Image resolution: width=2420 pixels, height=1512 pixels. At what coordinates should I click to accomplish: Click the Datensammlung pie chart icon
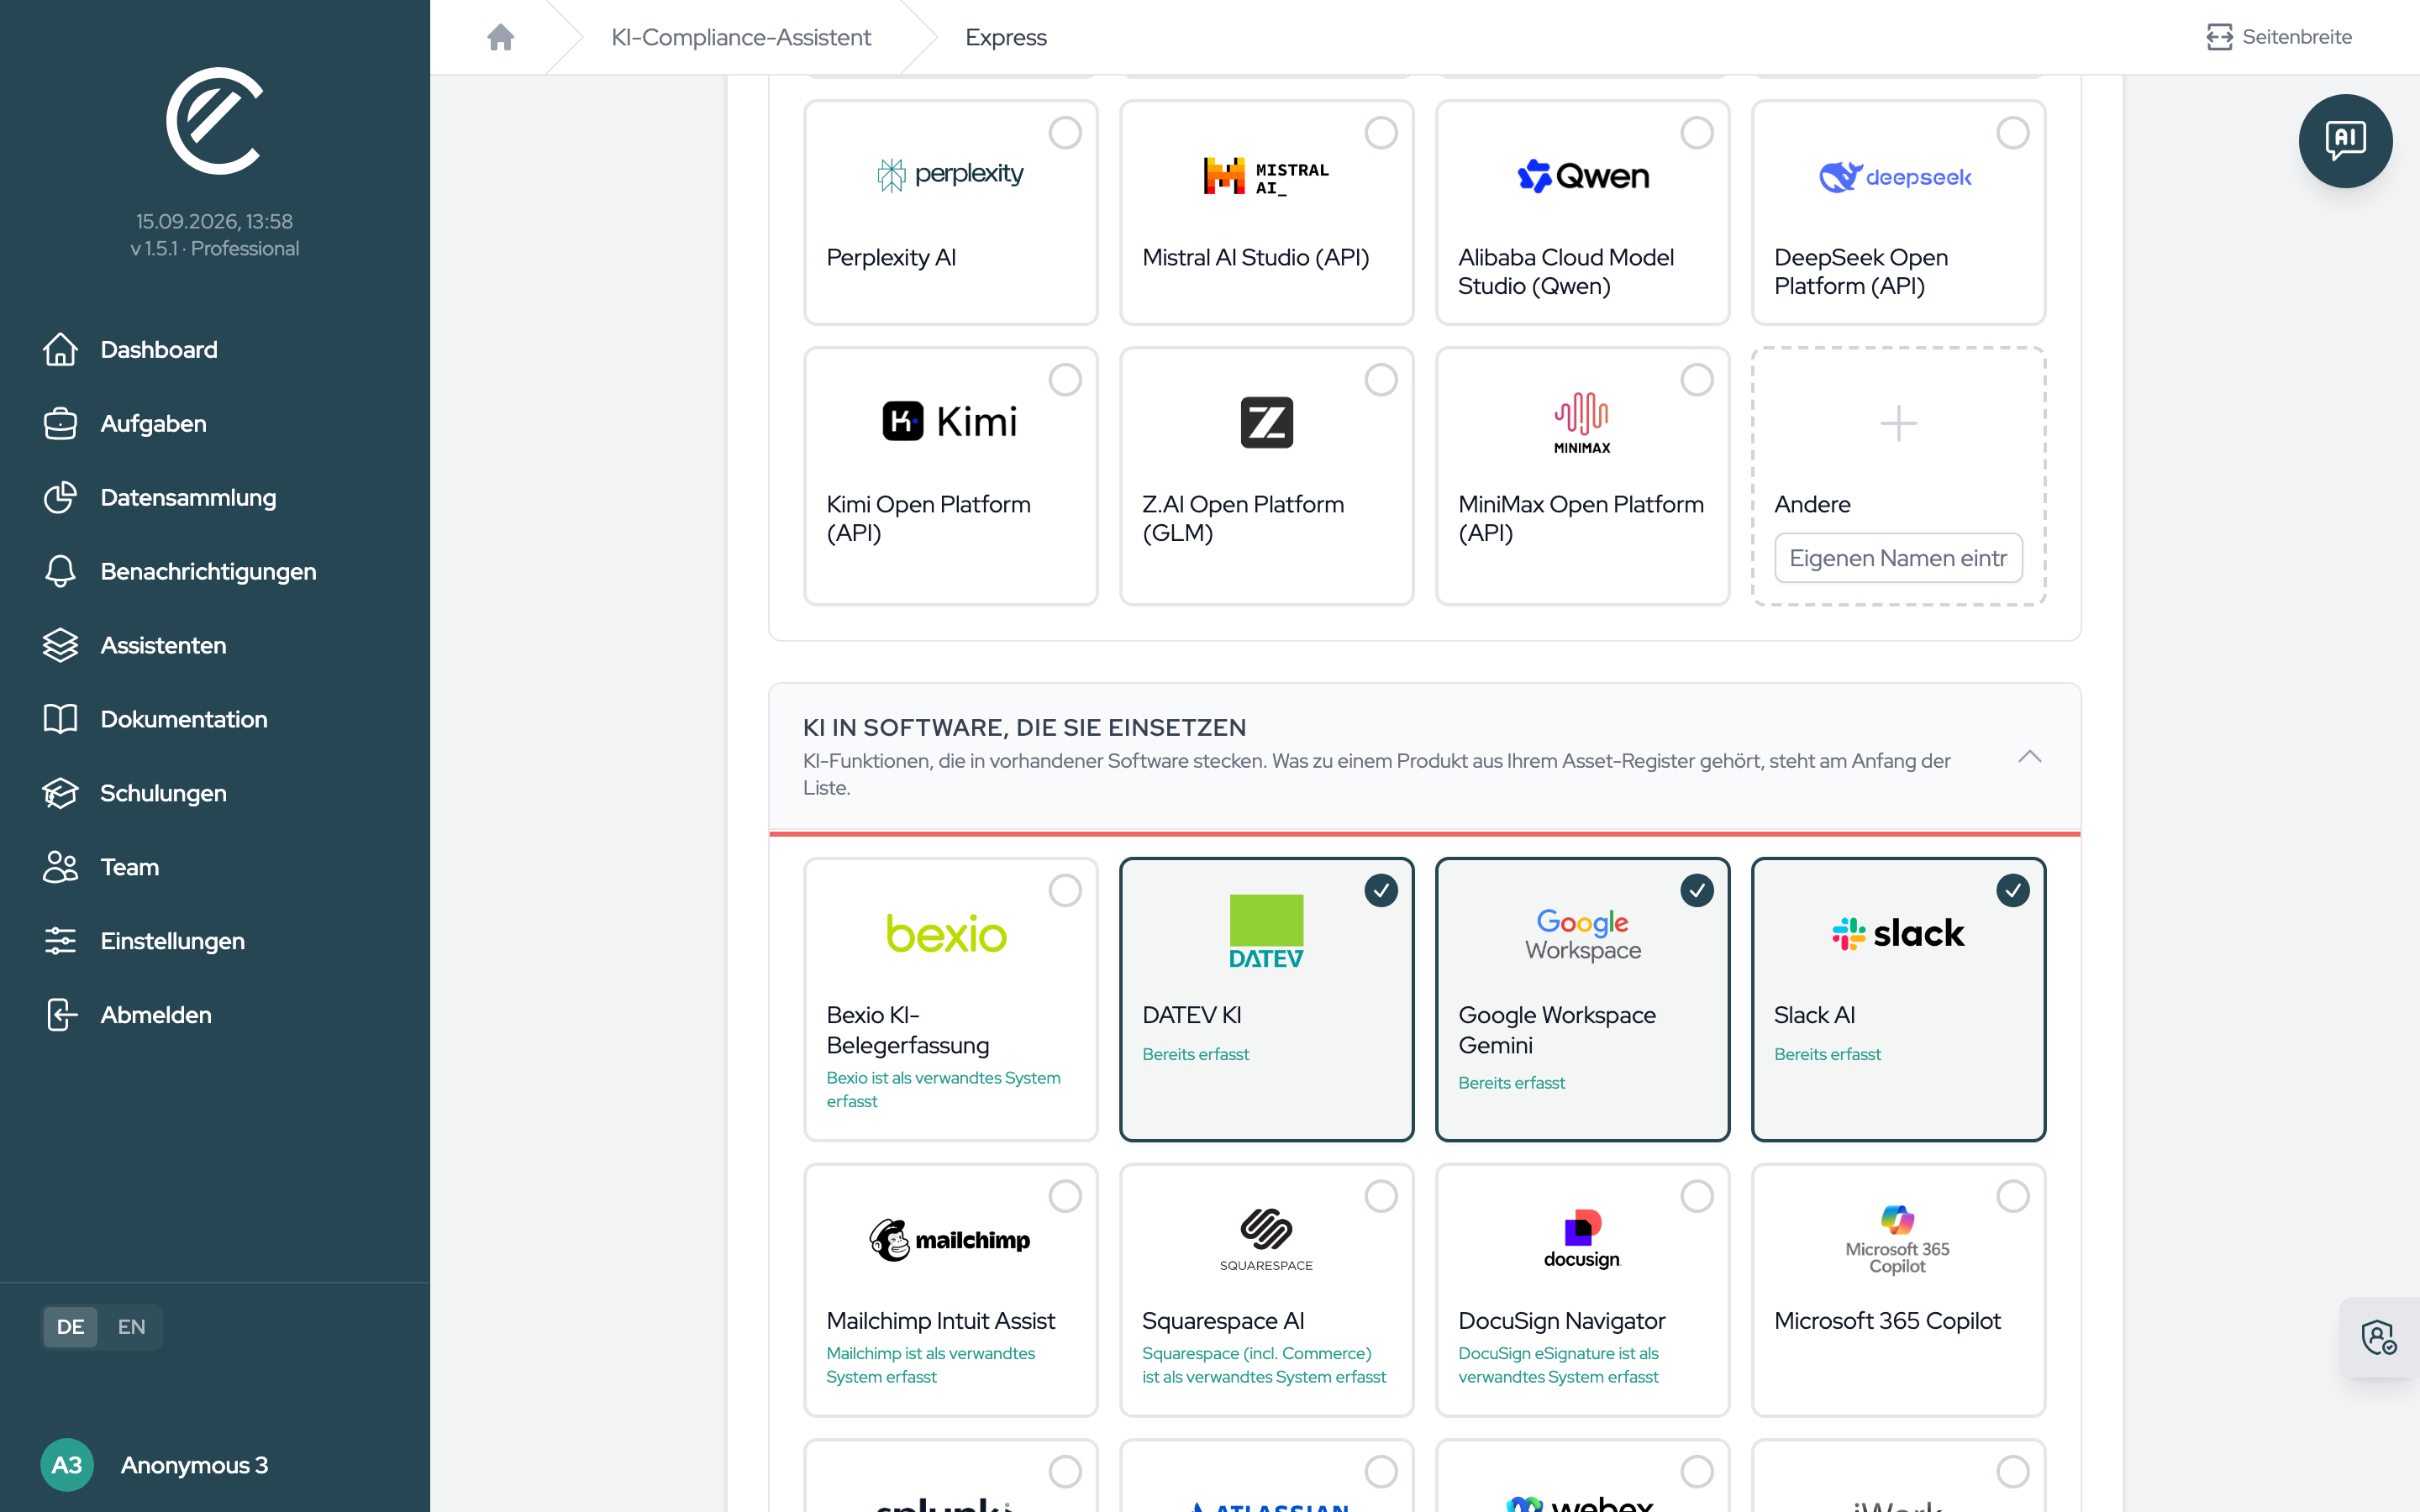click(60, 497)
